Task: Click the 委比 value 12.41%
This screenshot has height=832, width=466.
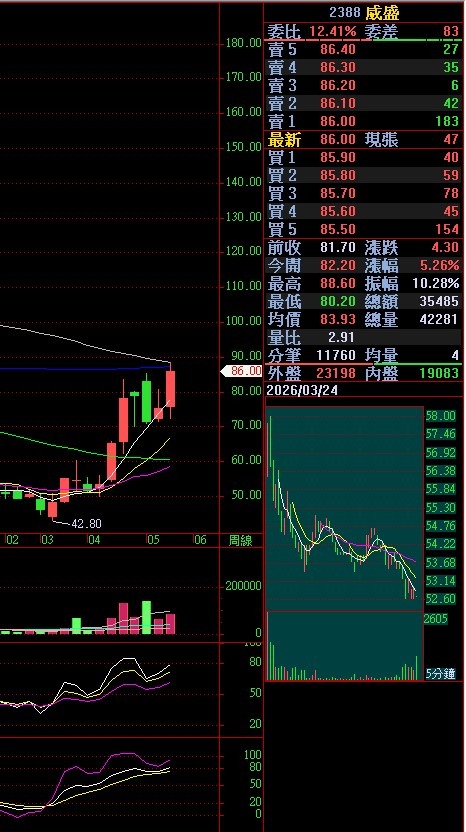Action: pos(333,32)
